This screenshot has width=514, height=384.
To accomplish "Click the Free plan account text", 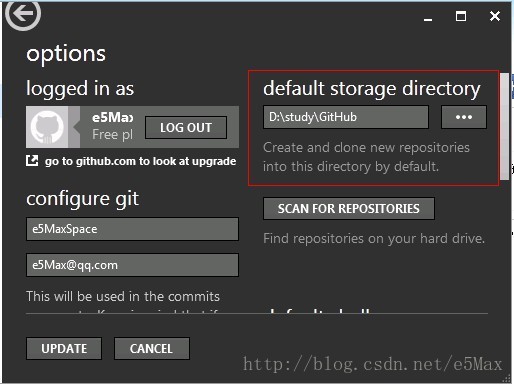I will (x=113, y=135).
